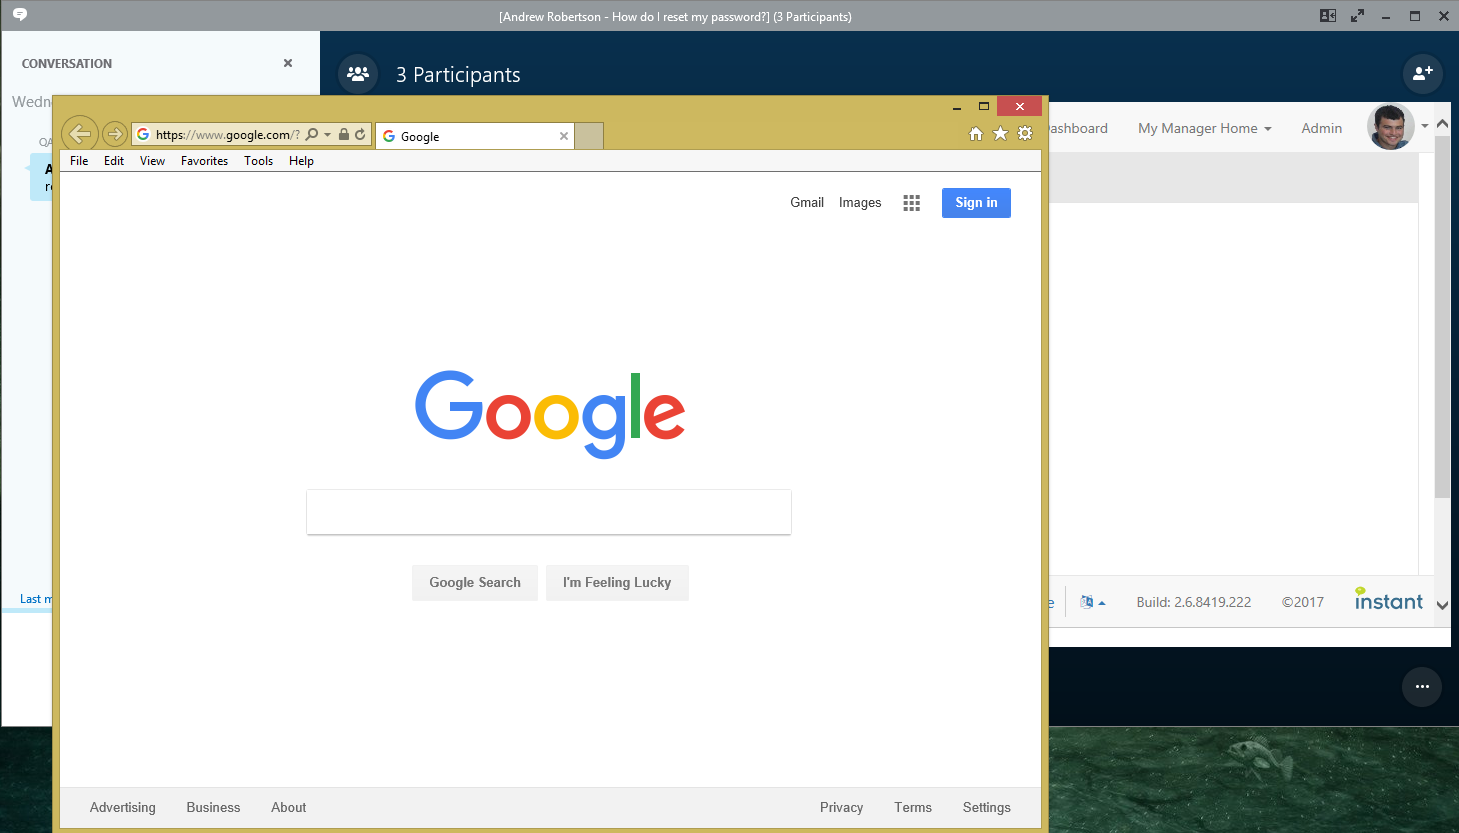Select the Google tab

click(475, 136)
